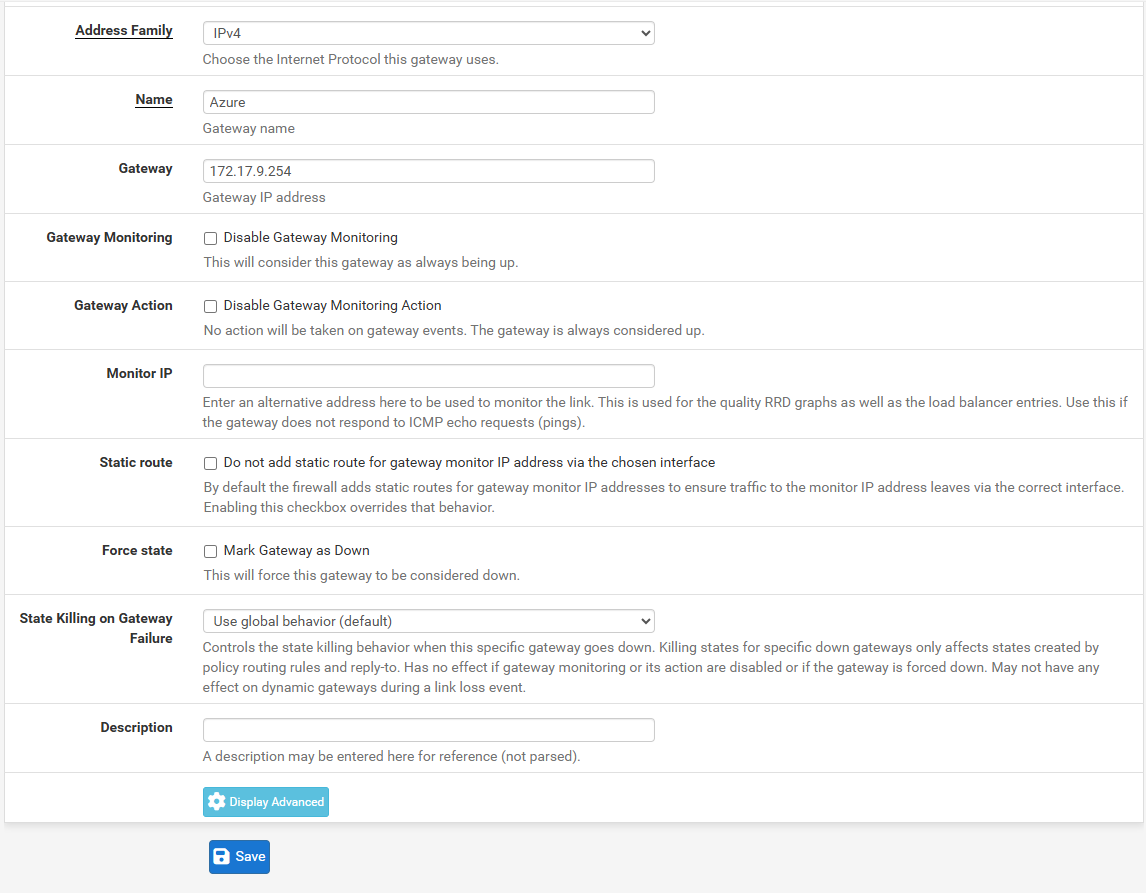Check the static route override checkbox
Image resolution: width=1146 pixels, height=893 pixels.
pyautogui.click(x=210, y=463)
